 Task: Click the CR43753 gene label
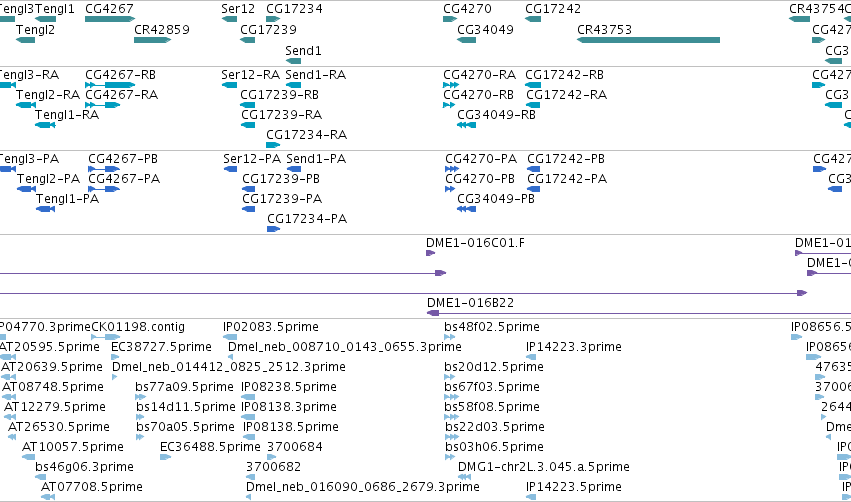click(x=605, y=30)
